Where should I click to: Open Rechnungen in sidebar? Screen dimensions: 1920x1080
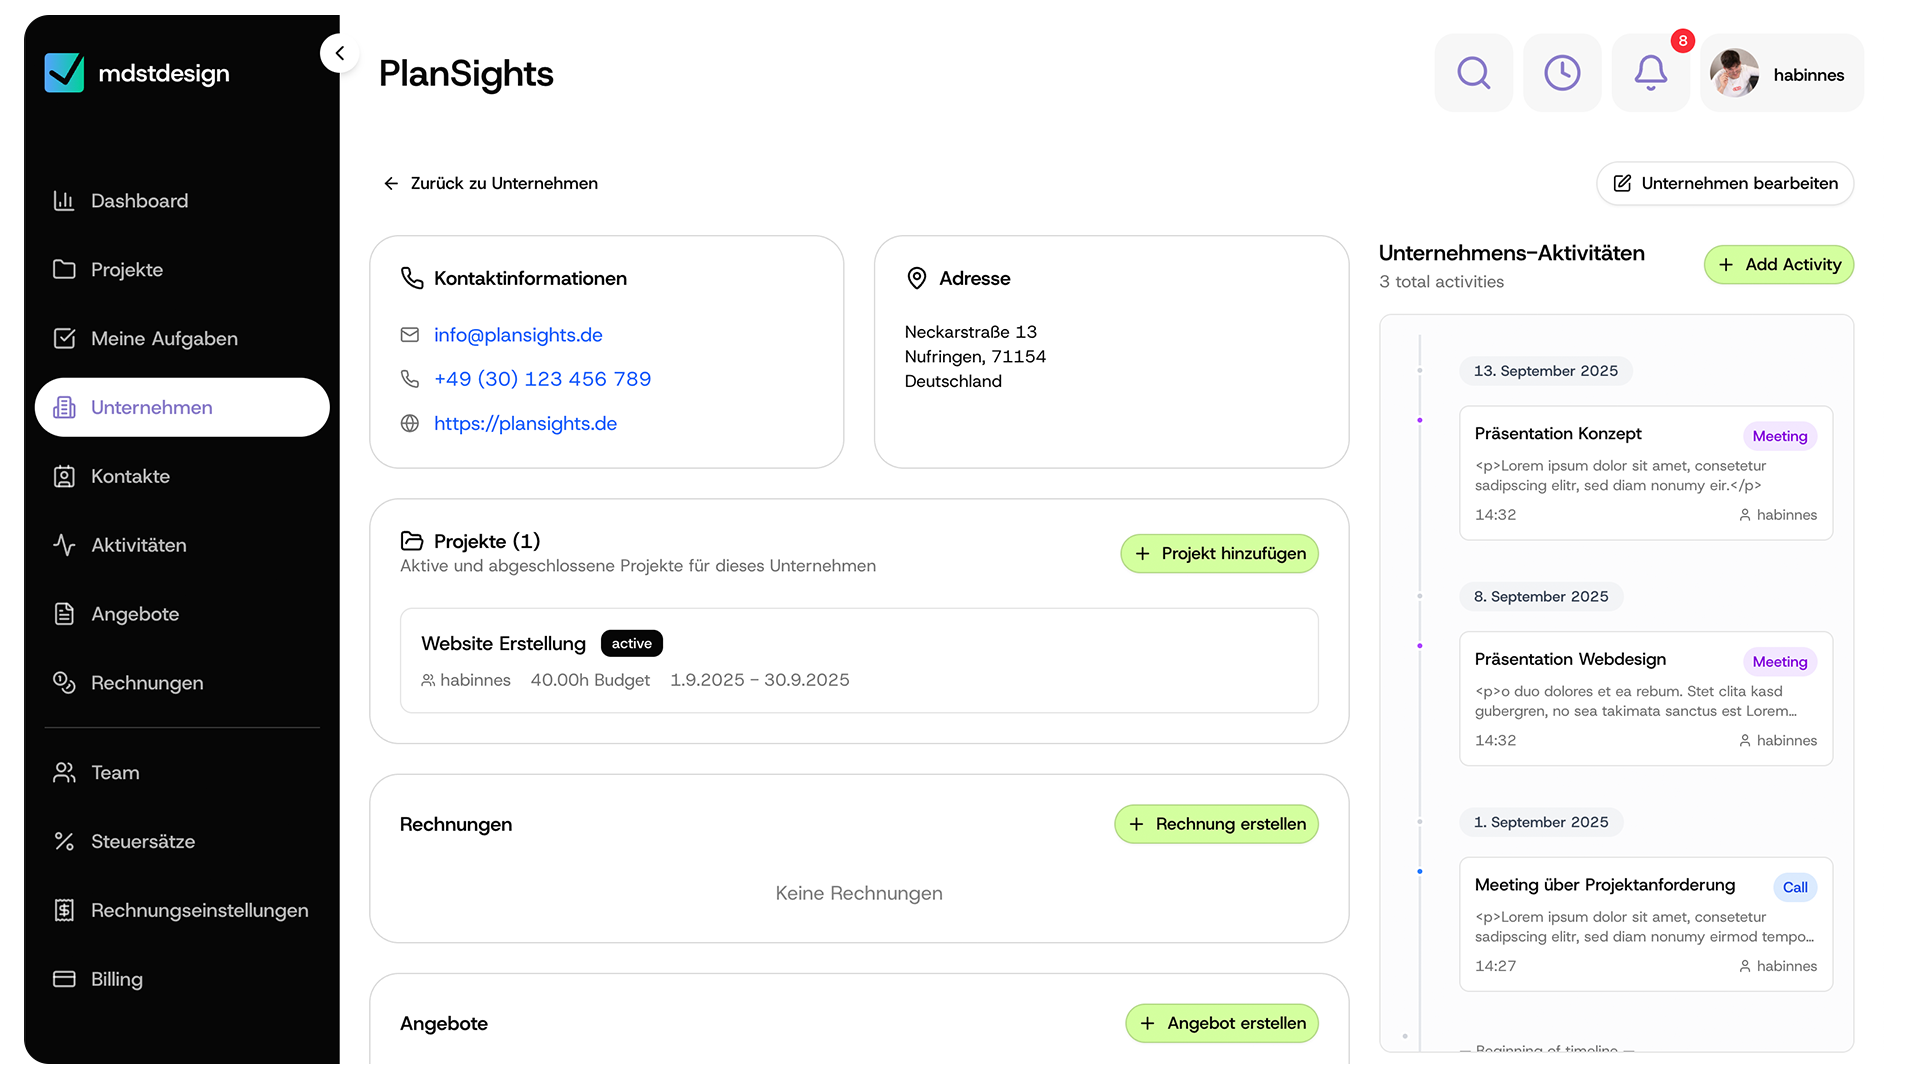pyautogui.click(x=147, y=683)
